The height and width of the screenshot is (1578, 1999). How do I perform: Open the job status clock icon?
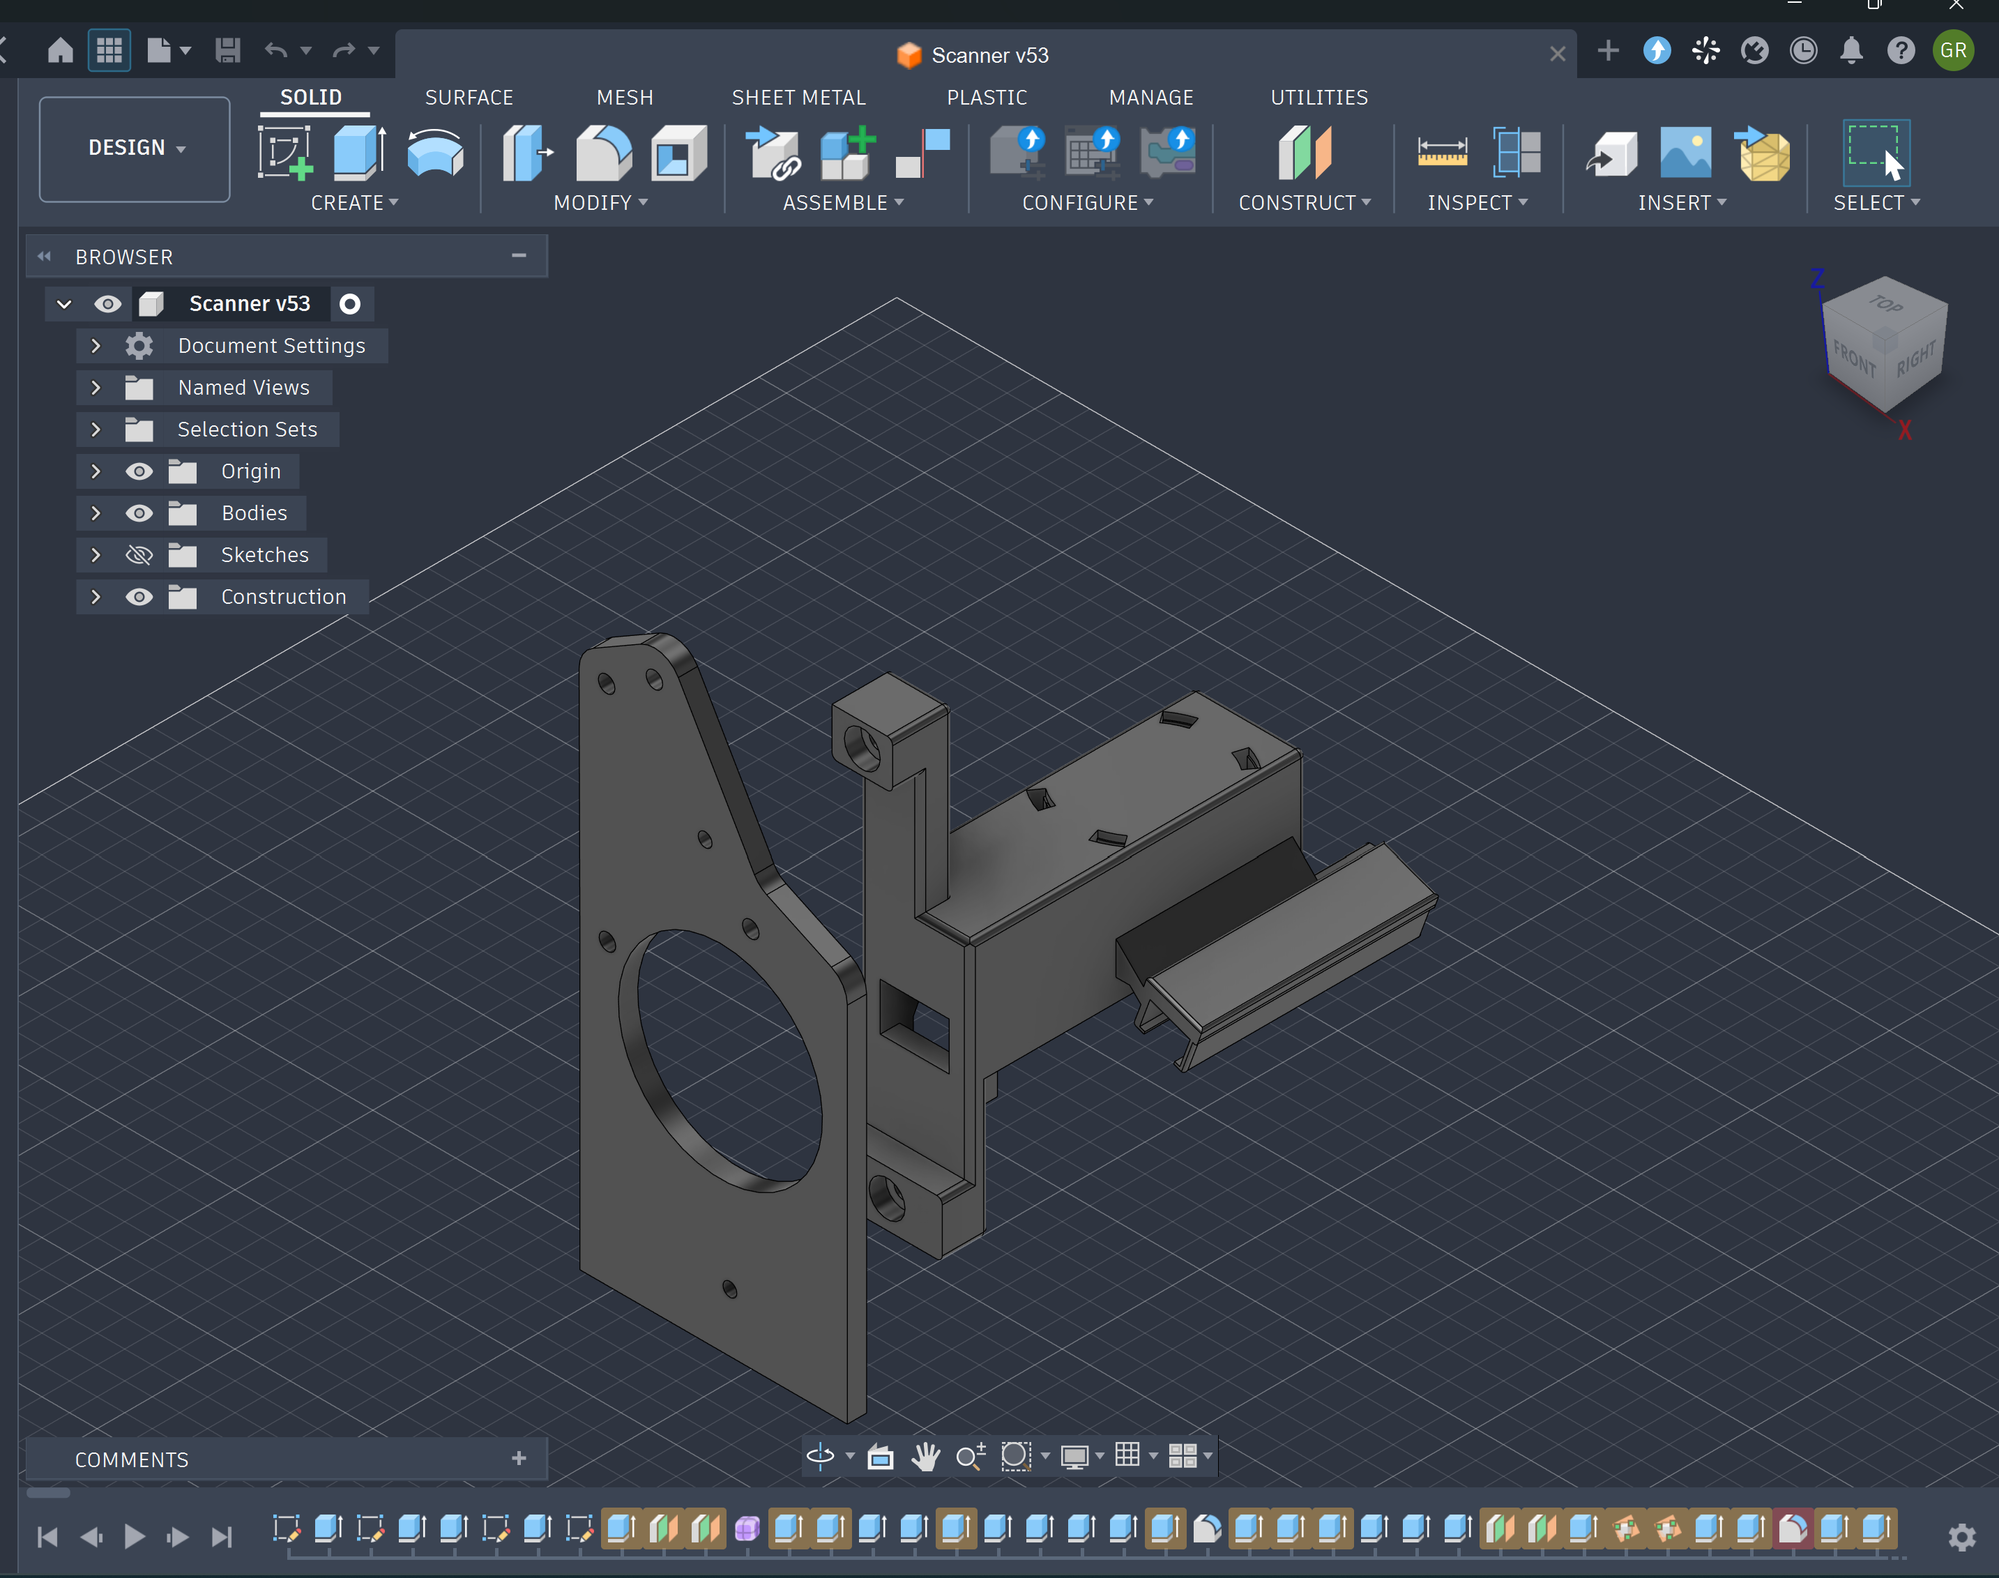1803,50
